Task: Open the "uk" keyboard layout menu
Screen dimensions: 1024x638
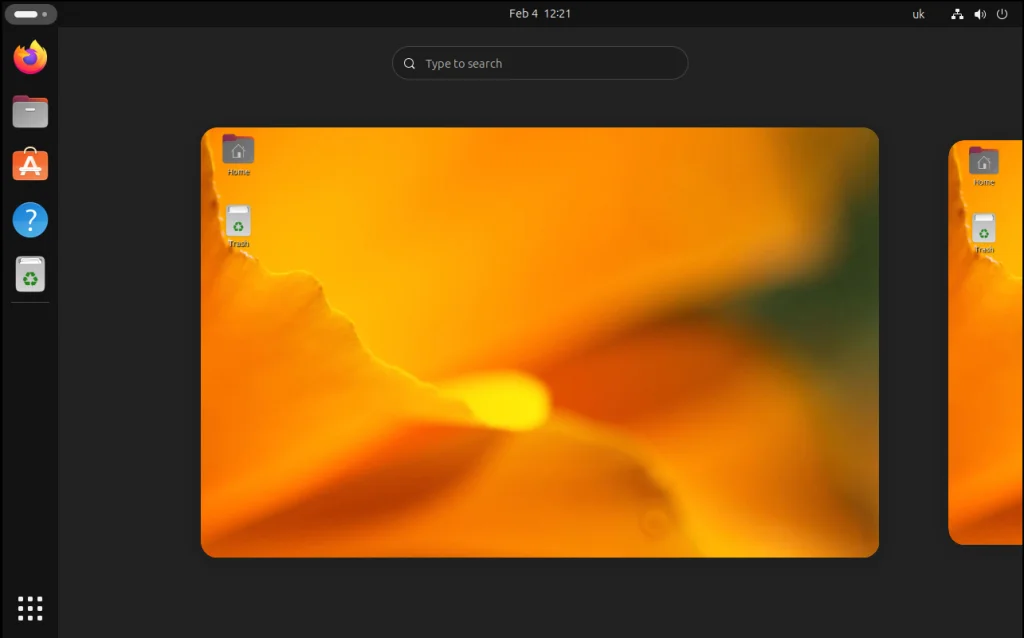Action: tap(918, 14)
